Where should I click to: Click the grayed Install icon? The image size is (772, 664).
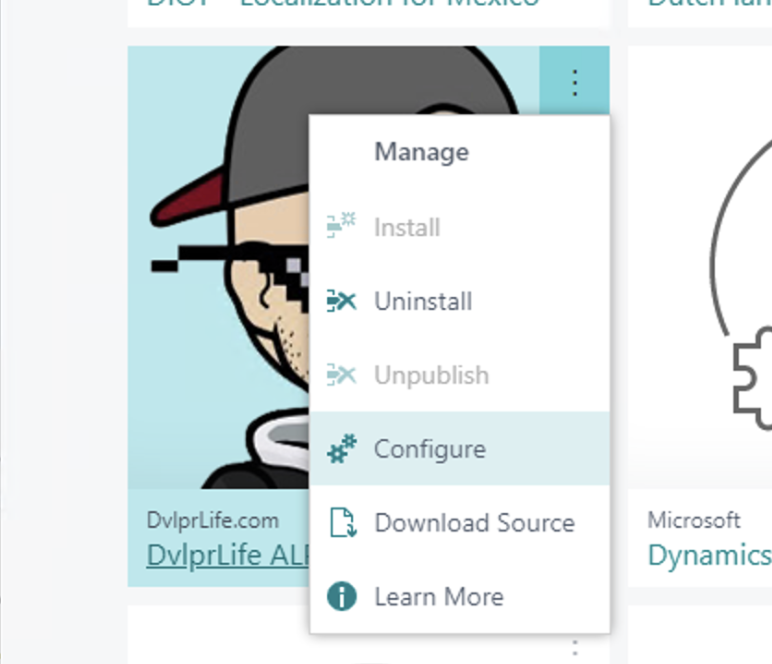(342, 227)
